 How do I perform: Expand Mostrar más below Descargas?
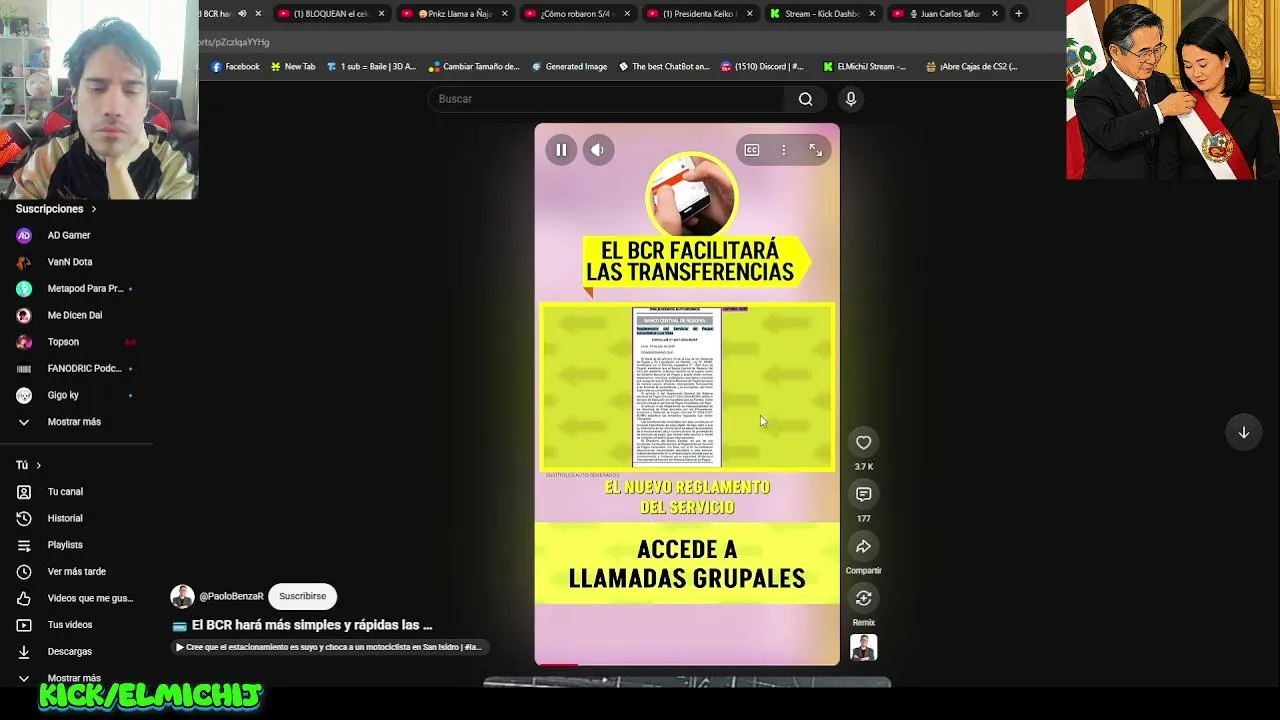76,678
